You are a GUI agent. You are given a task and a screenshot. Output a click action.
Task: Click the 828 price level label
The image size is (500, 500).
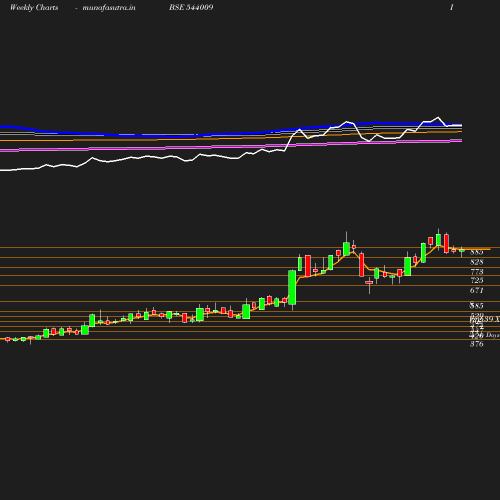point(477,262)
